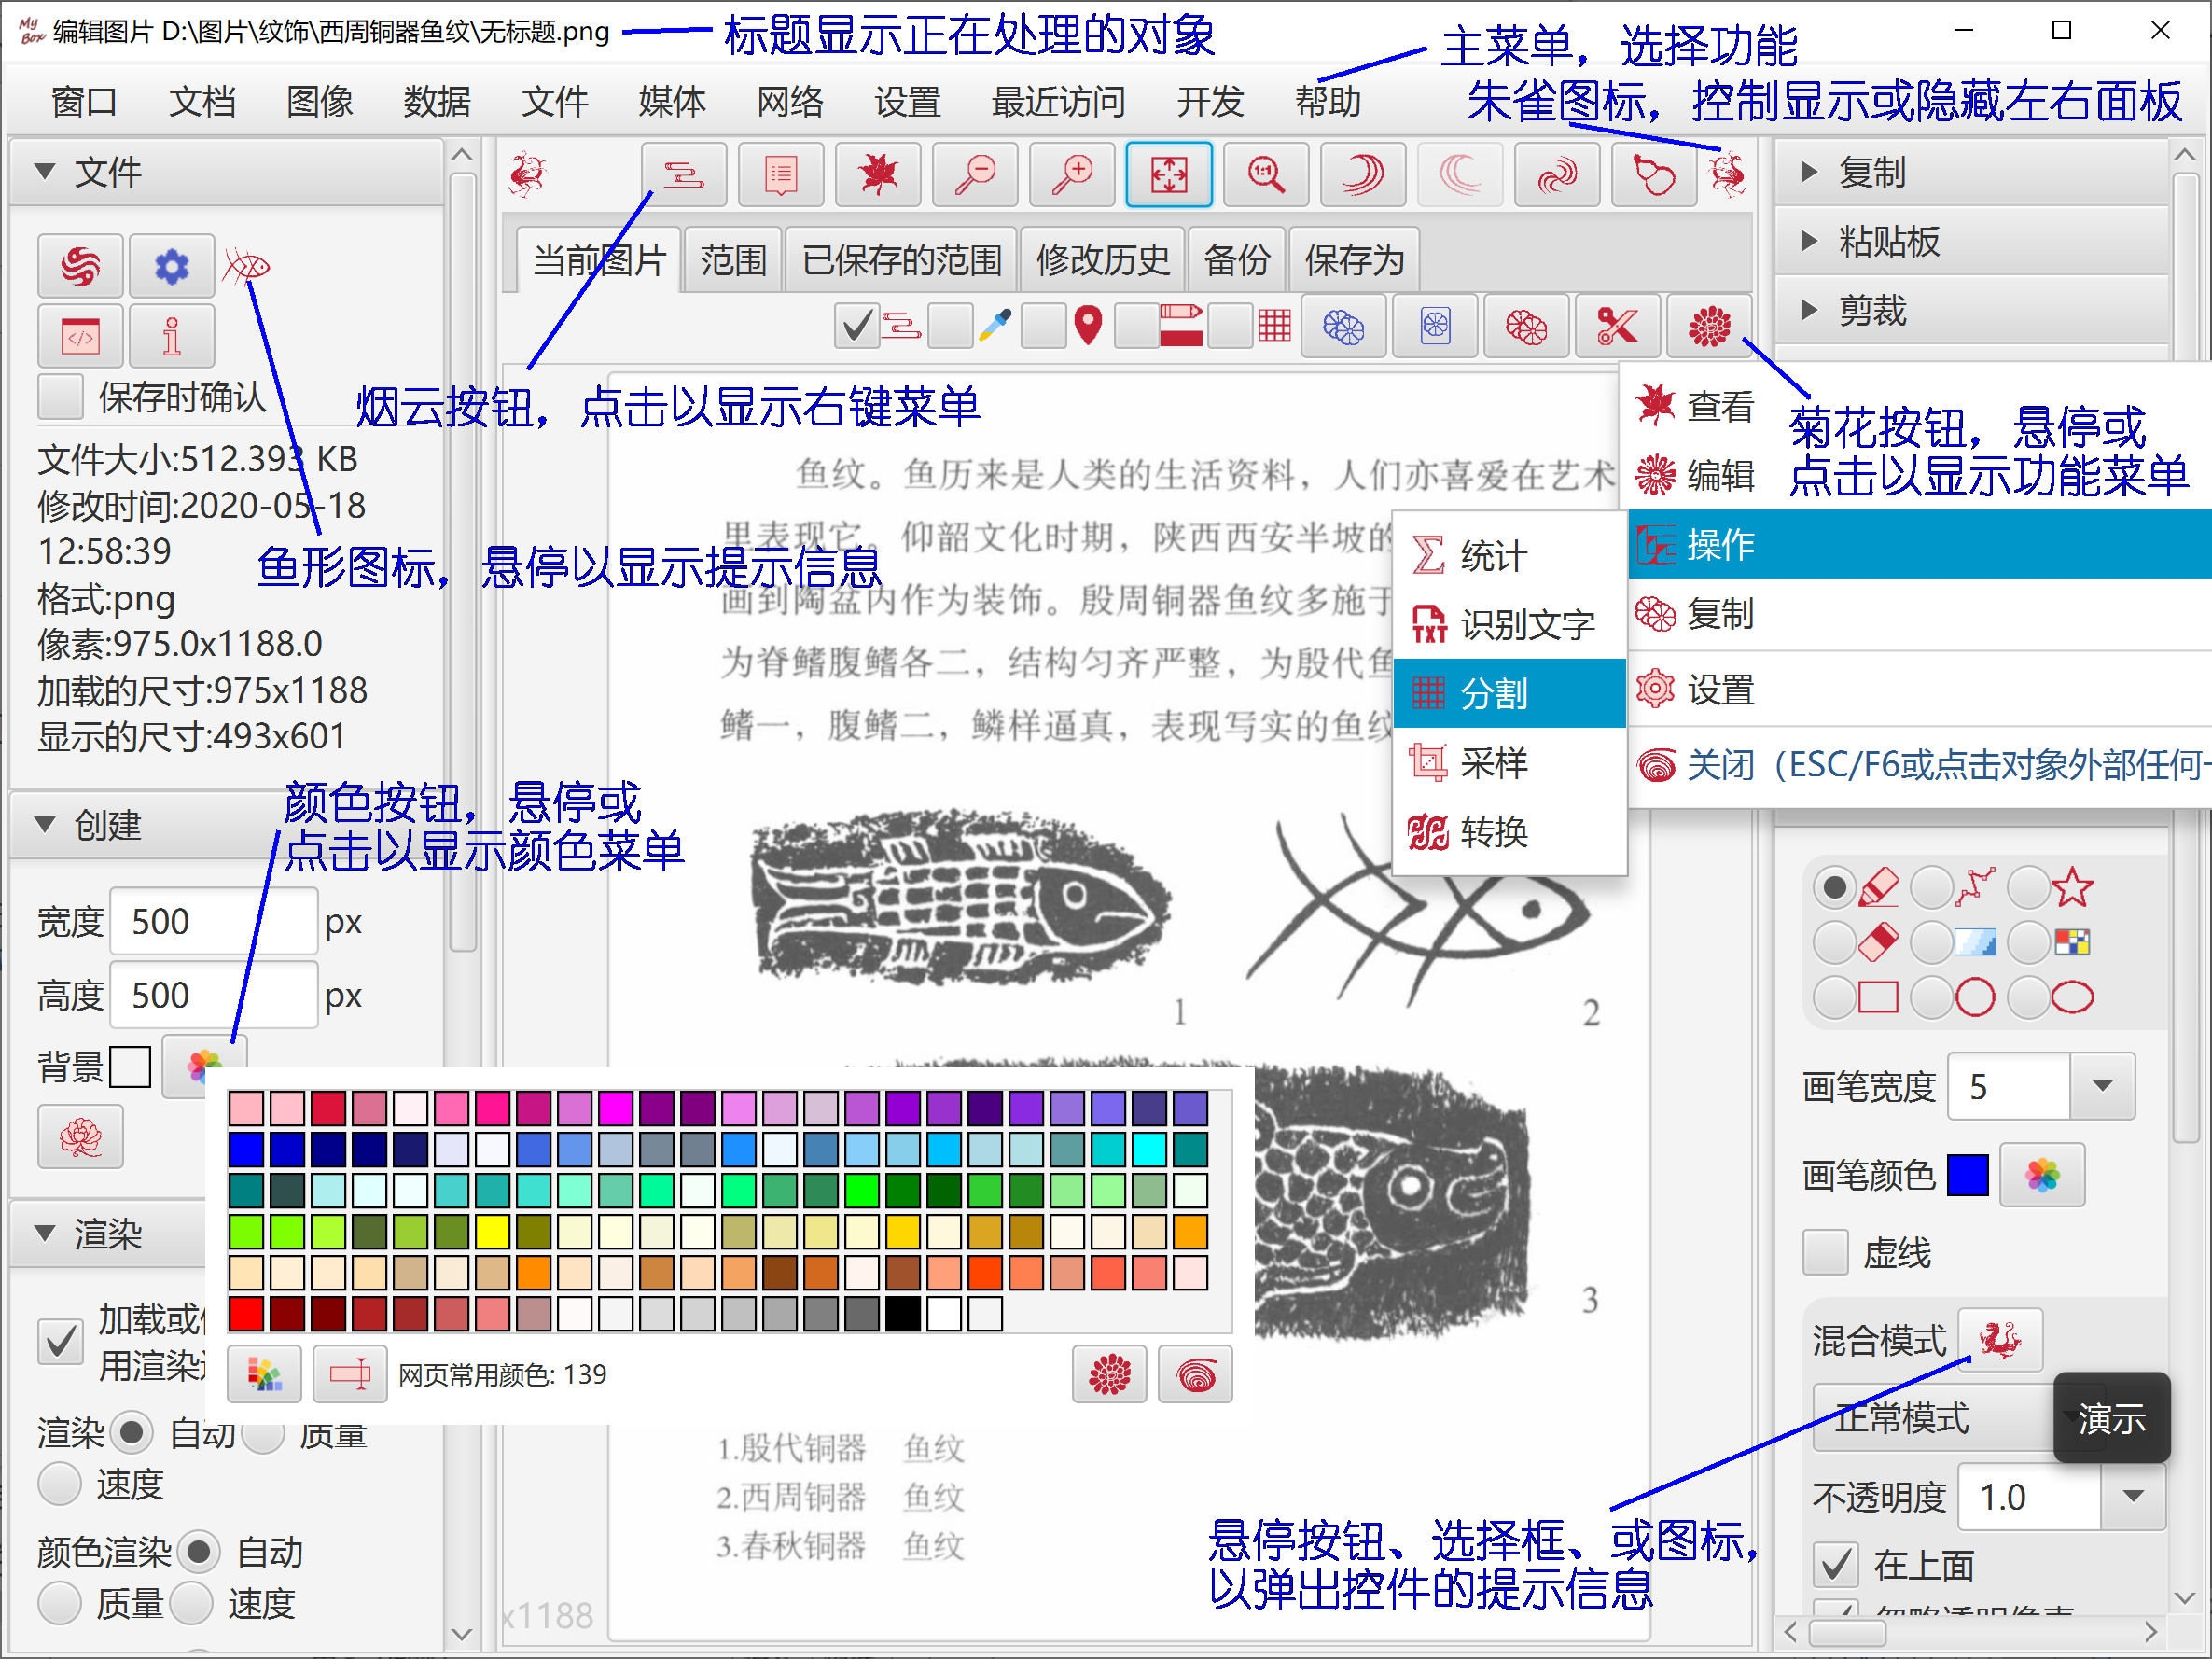Choose 转换 in the submenu
Screen dimensions: 2212x1659
click(1509, 831)
